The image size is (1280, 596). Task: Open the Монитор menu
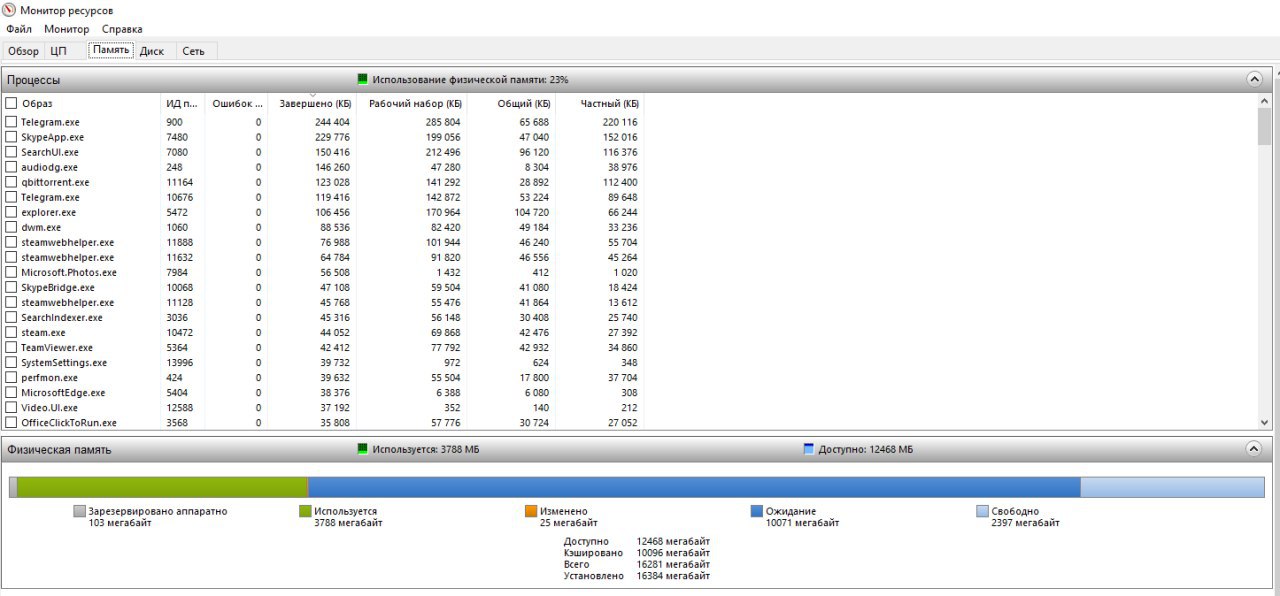tap(66, 29)
